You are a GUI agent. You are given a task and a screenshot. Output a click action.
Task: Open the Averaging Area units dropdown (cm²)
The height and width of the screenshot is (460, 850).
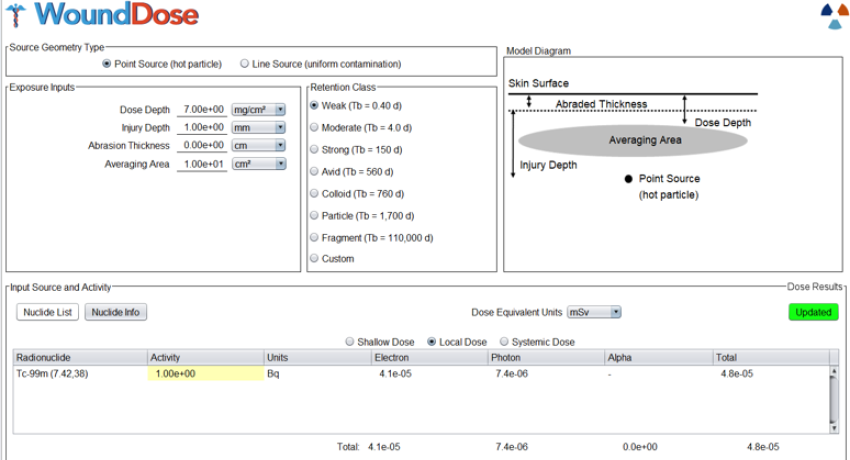coord(259,164)
